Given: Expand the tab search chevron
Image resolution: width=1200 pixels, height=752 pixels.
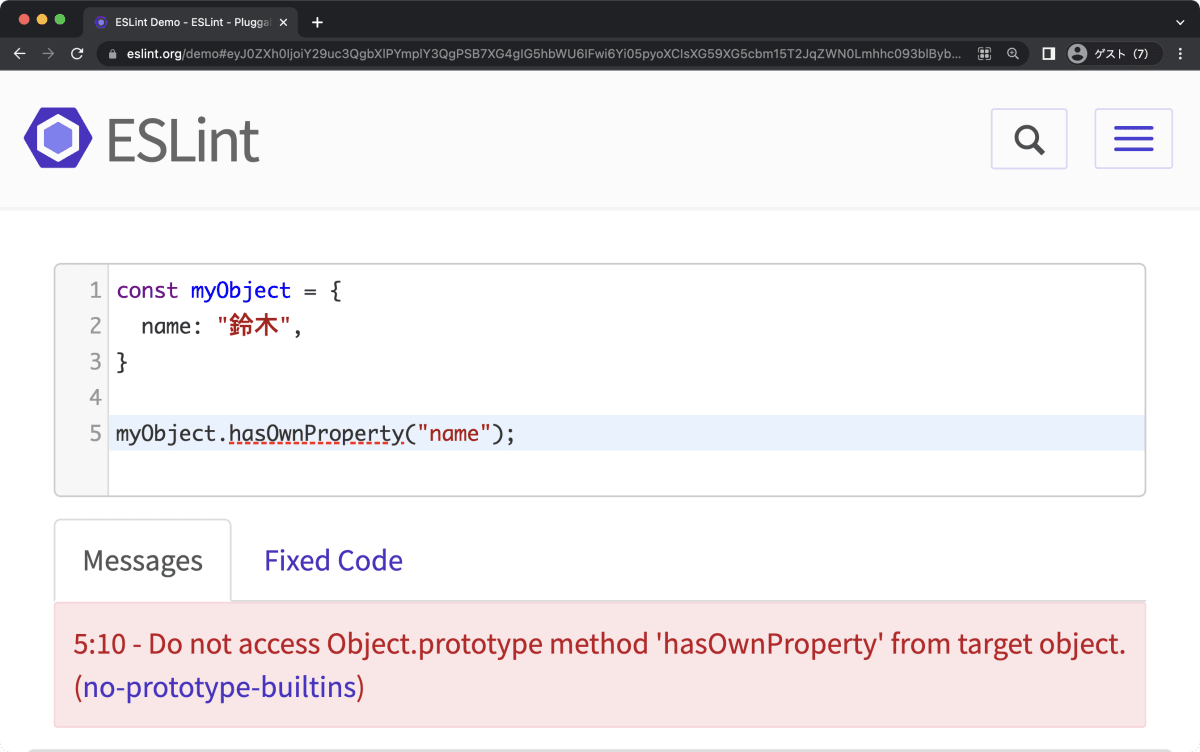Looking at the screenshot, I should pos(1180,21).
